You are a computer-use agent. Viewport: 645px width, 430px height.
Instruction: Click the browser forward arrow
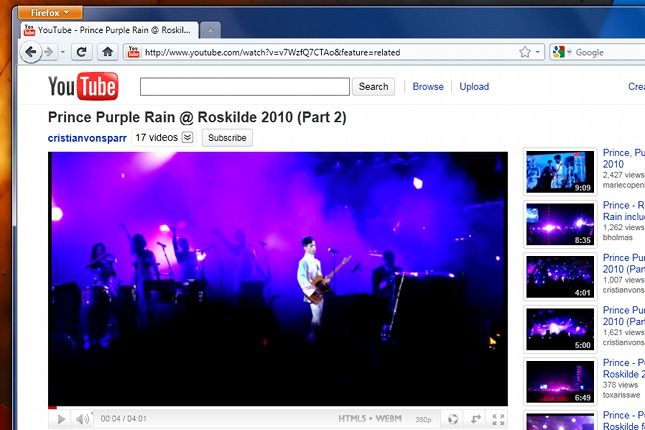49,52
